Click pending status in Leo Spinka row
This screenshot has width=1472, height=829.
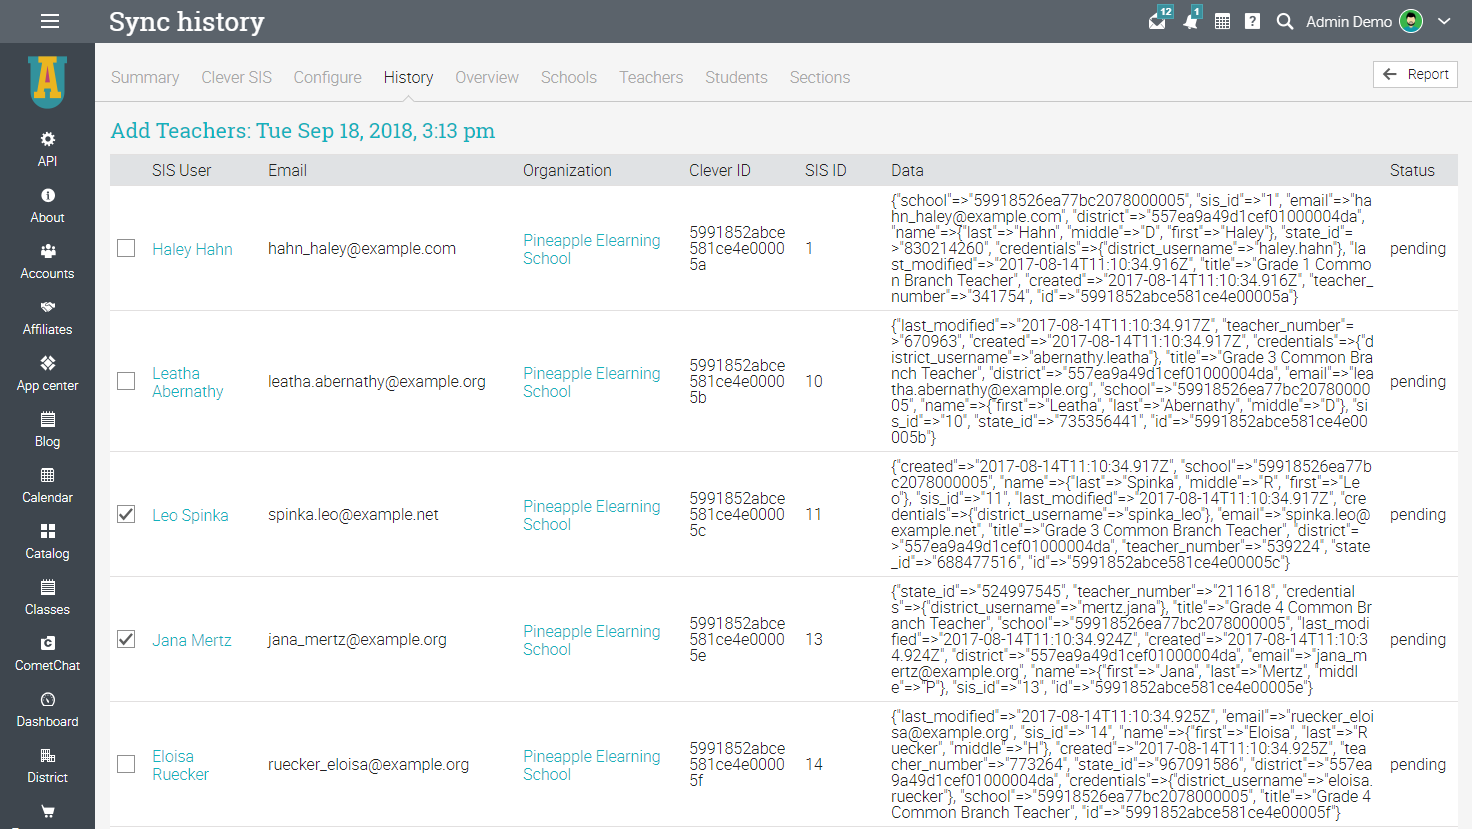coord(1417,514)
